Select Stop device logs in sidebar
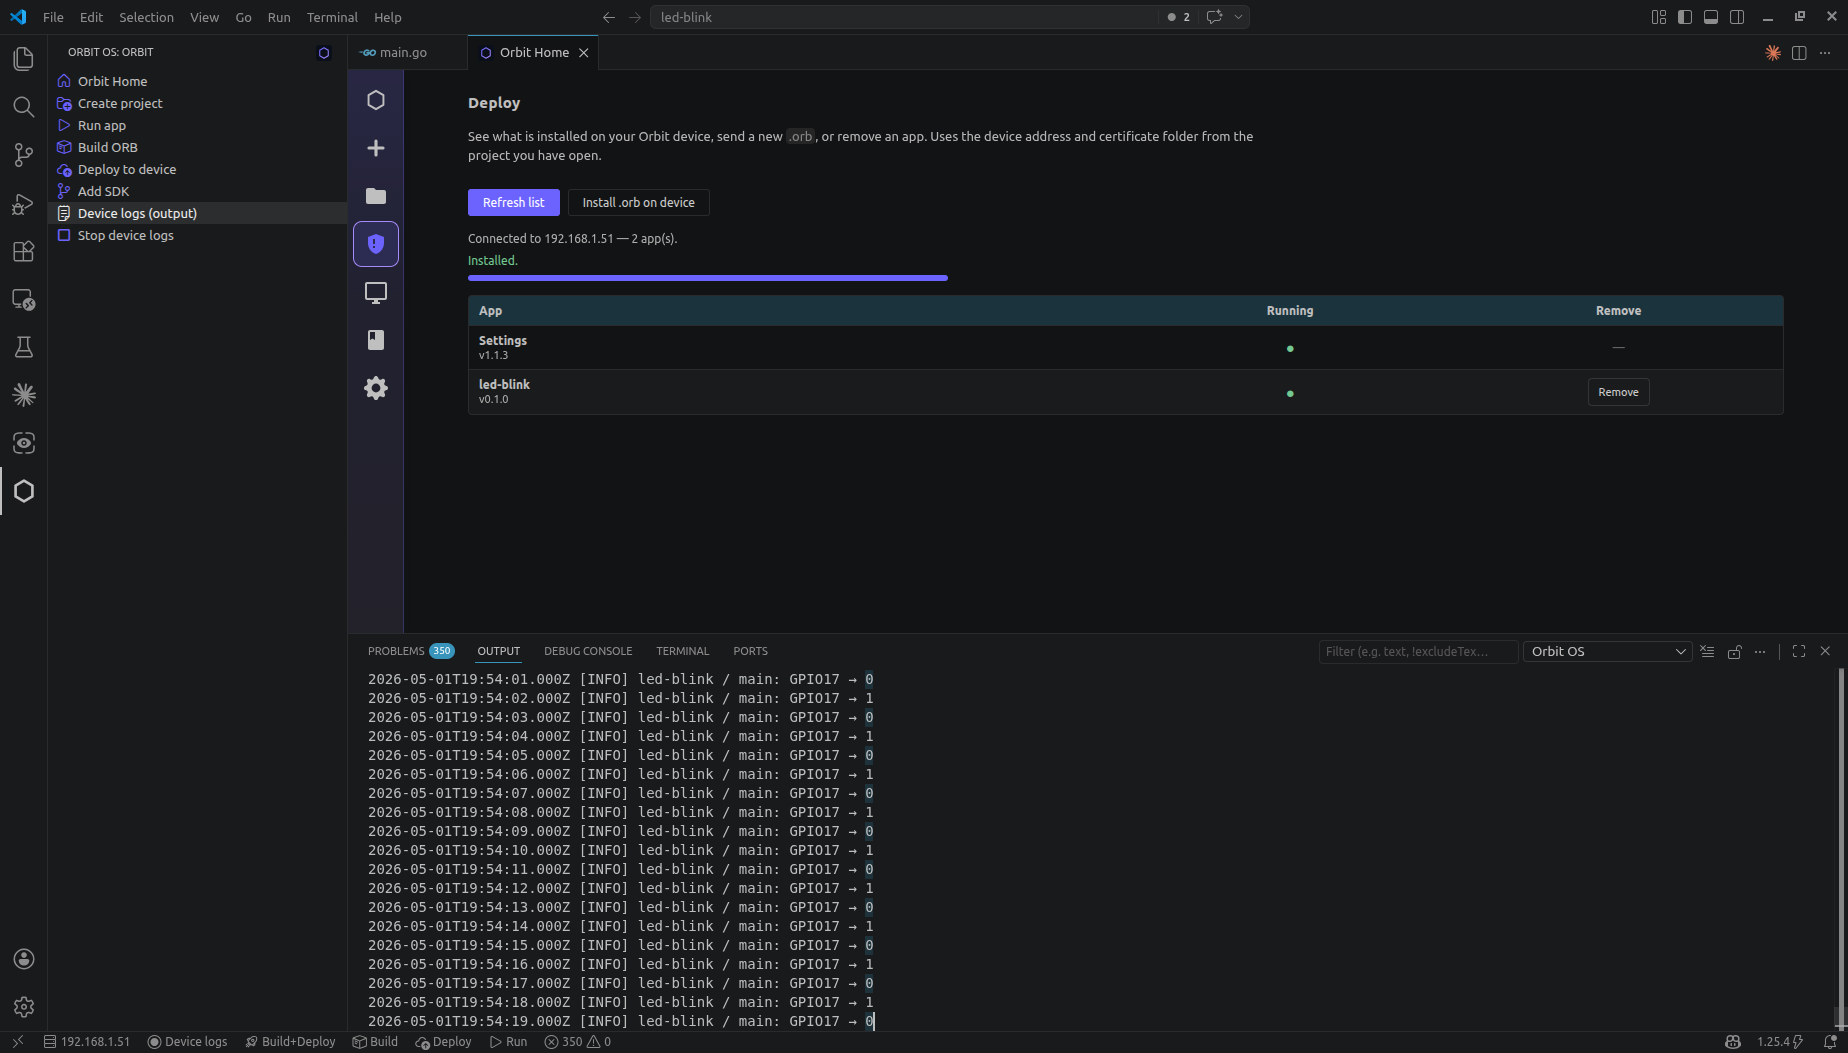1848x1053 pixels. 197,235
